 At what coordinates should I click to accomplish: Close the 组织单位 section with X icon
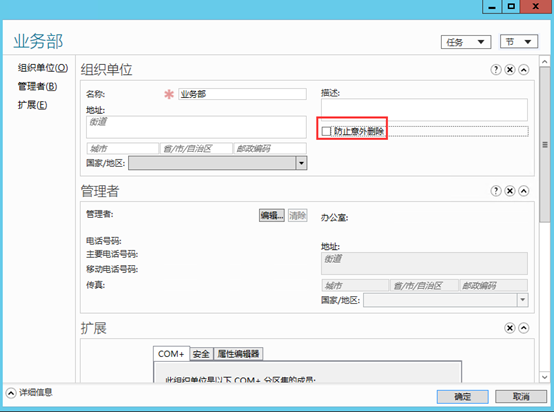pyautogui.click(x=509, y=70)
